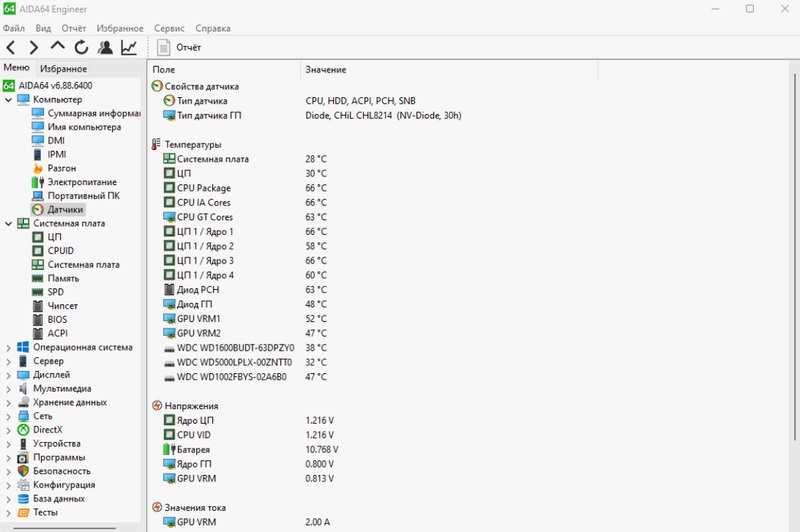Screen dimensions: 800x532
Task: Open the Вид menu
Action: click(x=43, y=29)
